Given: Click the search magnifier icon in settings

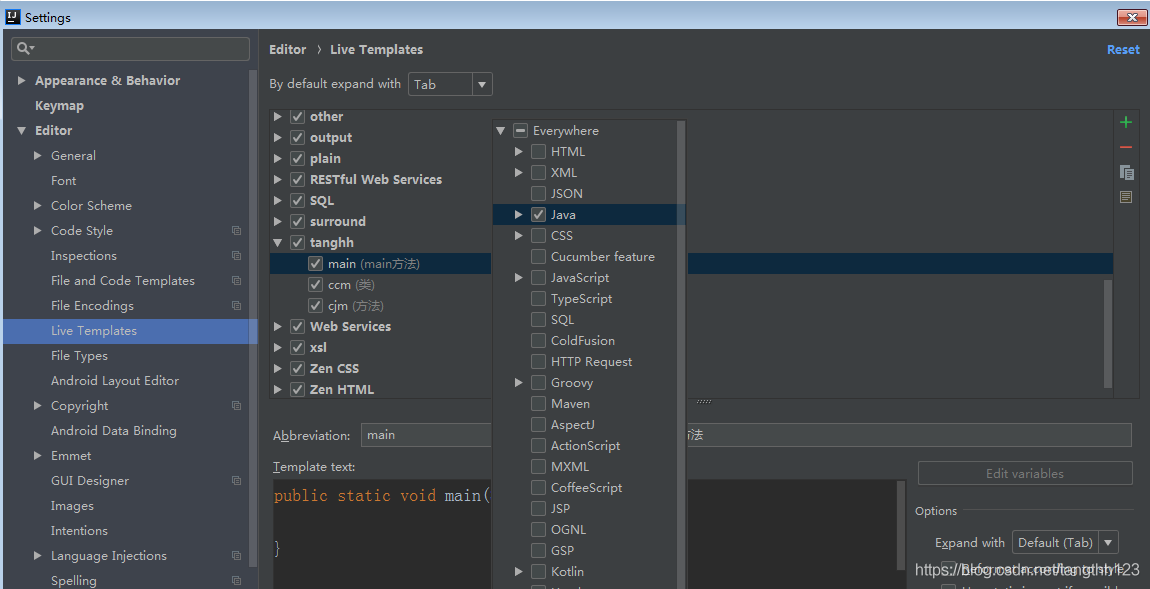Looking at the screenshot, I should click(x=24, y=48).
